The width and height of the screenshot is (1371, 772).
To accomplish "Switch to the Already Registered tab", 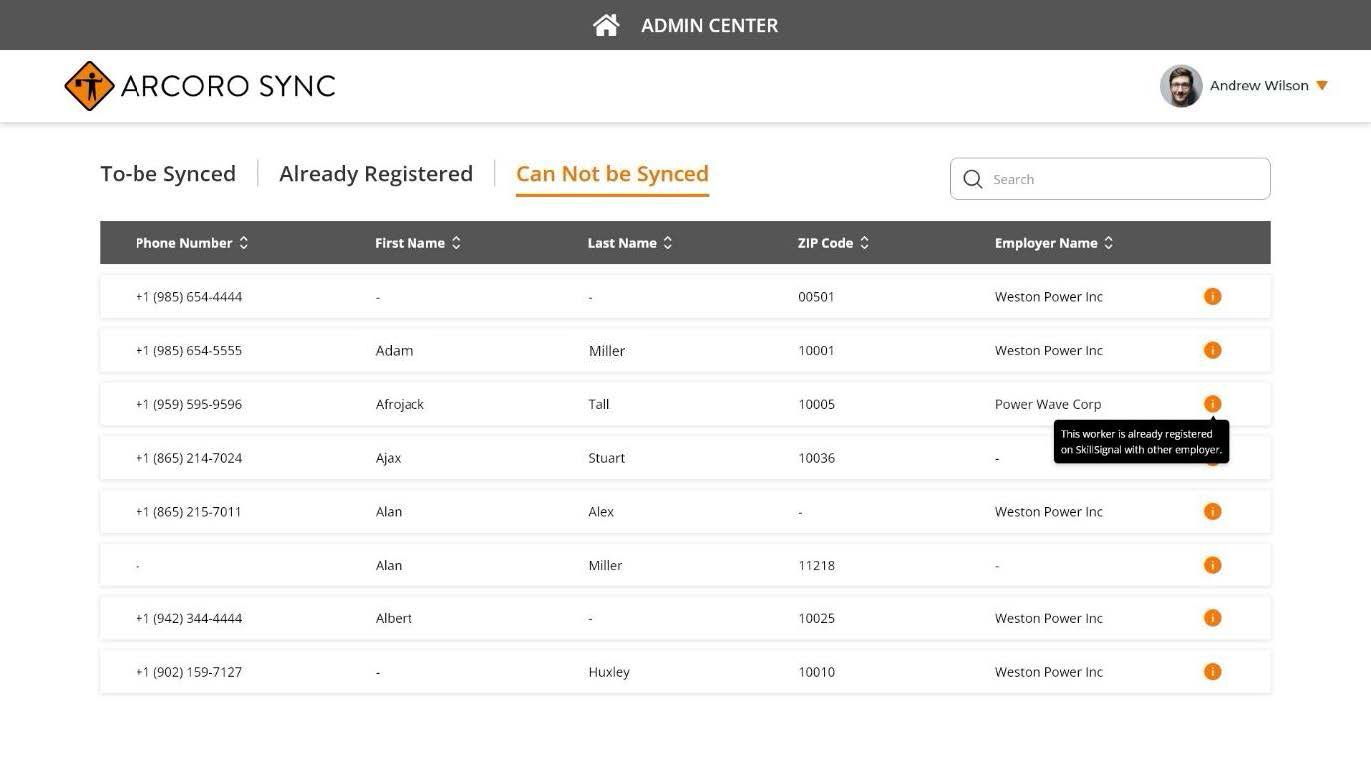I will [376, 174].
